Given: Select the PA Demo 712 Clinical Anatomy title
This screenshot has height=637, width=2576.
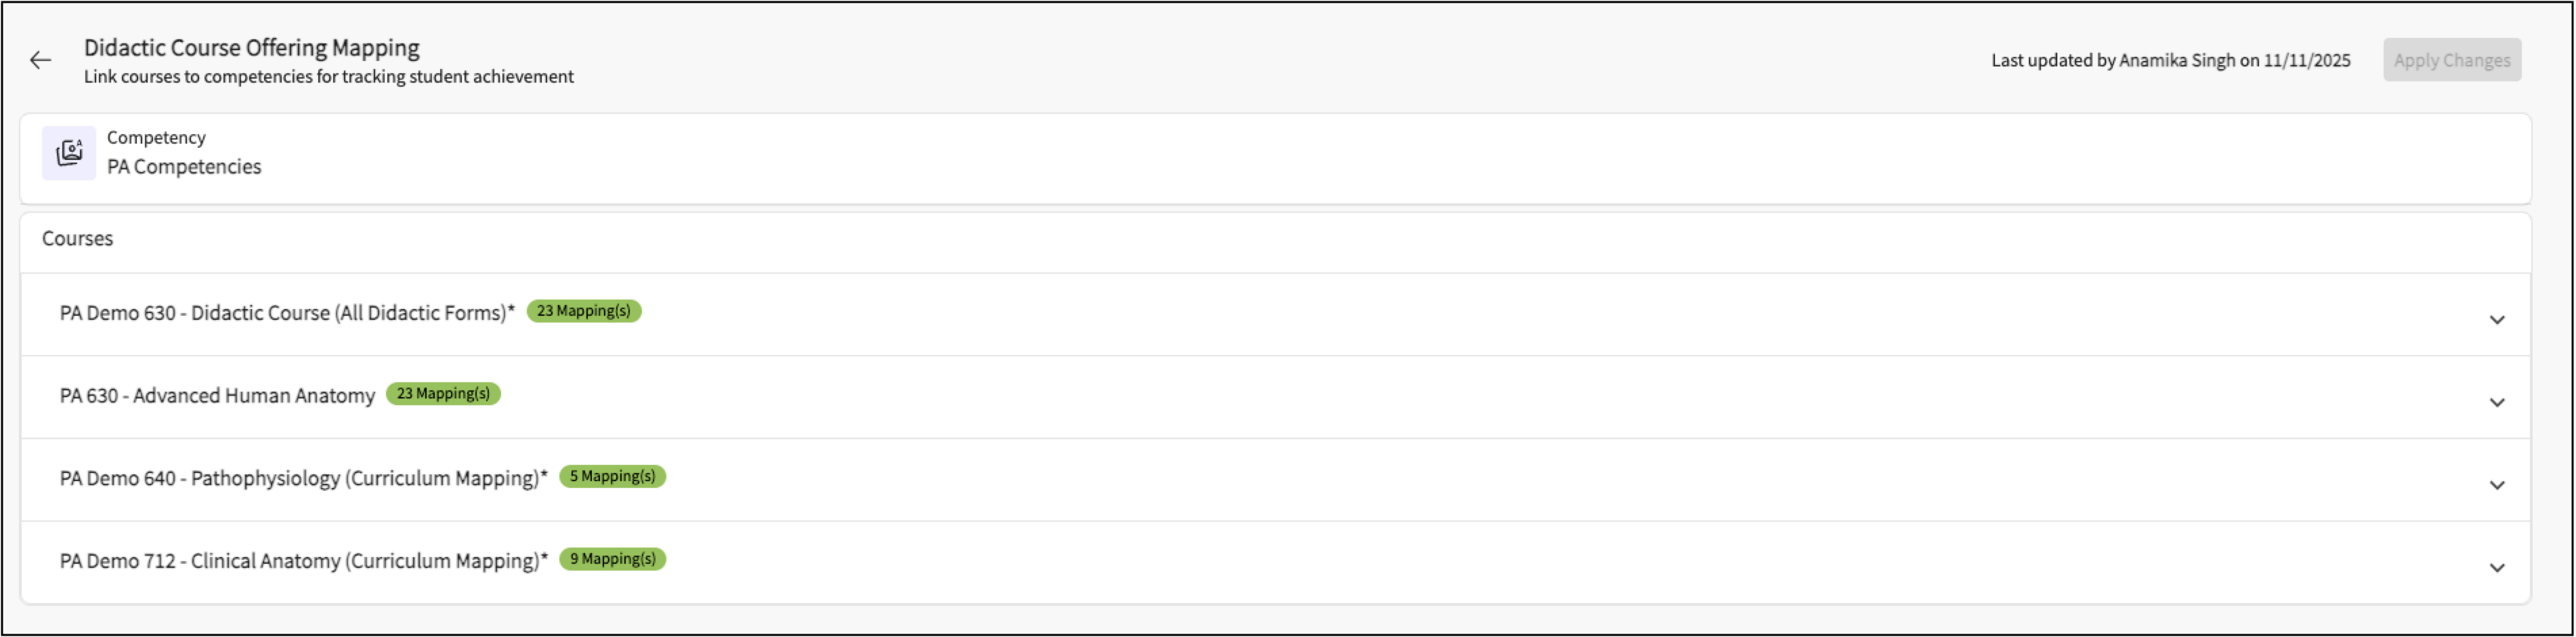Looking at the screenshot, I should pyautogui.click(x=303, y=561).
